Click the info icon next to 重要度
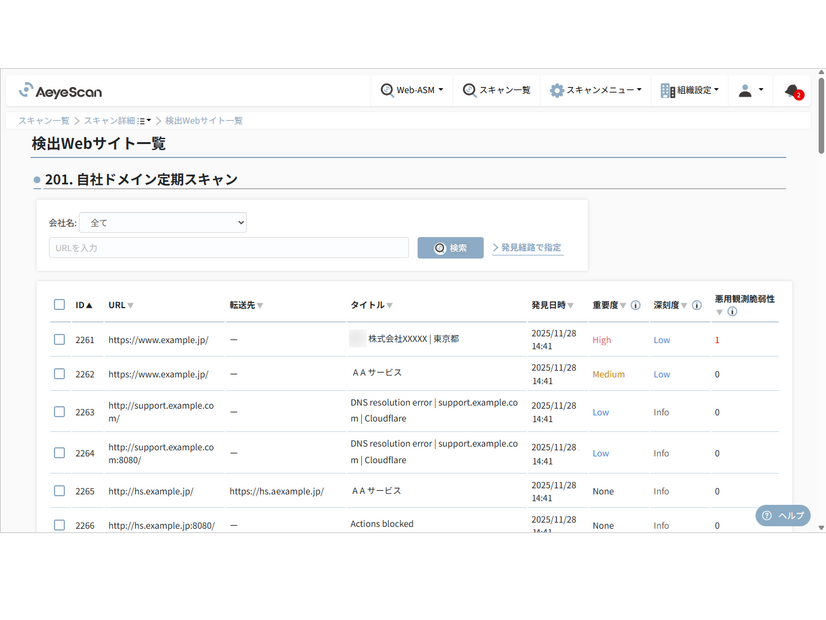 [634, 305]
